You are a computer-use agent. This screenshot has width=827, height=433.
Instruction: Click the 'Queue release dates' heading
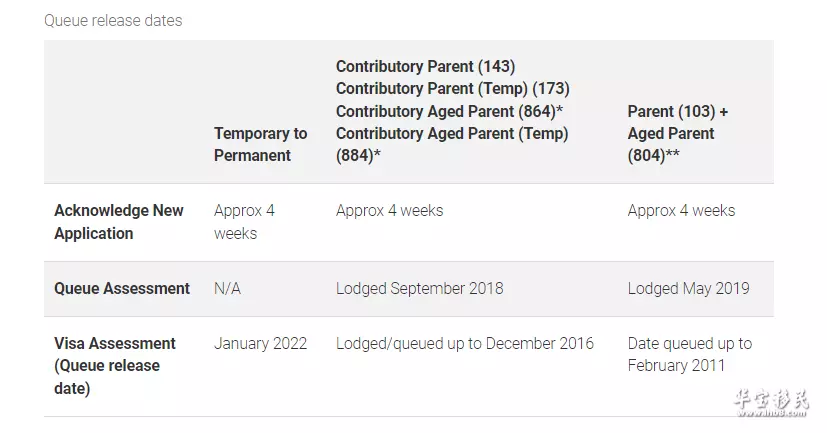pyautogui.click(x=113, y=21)
